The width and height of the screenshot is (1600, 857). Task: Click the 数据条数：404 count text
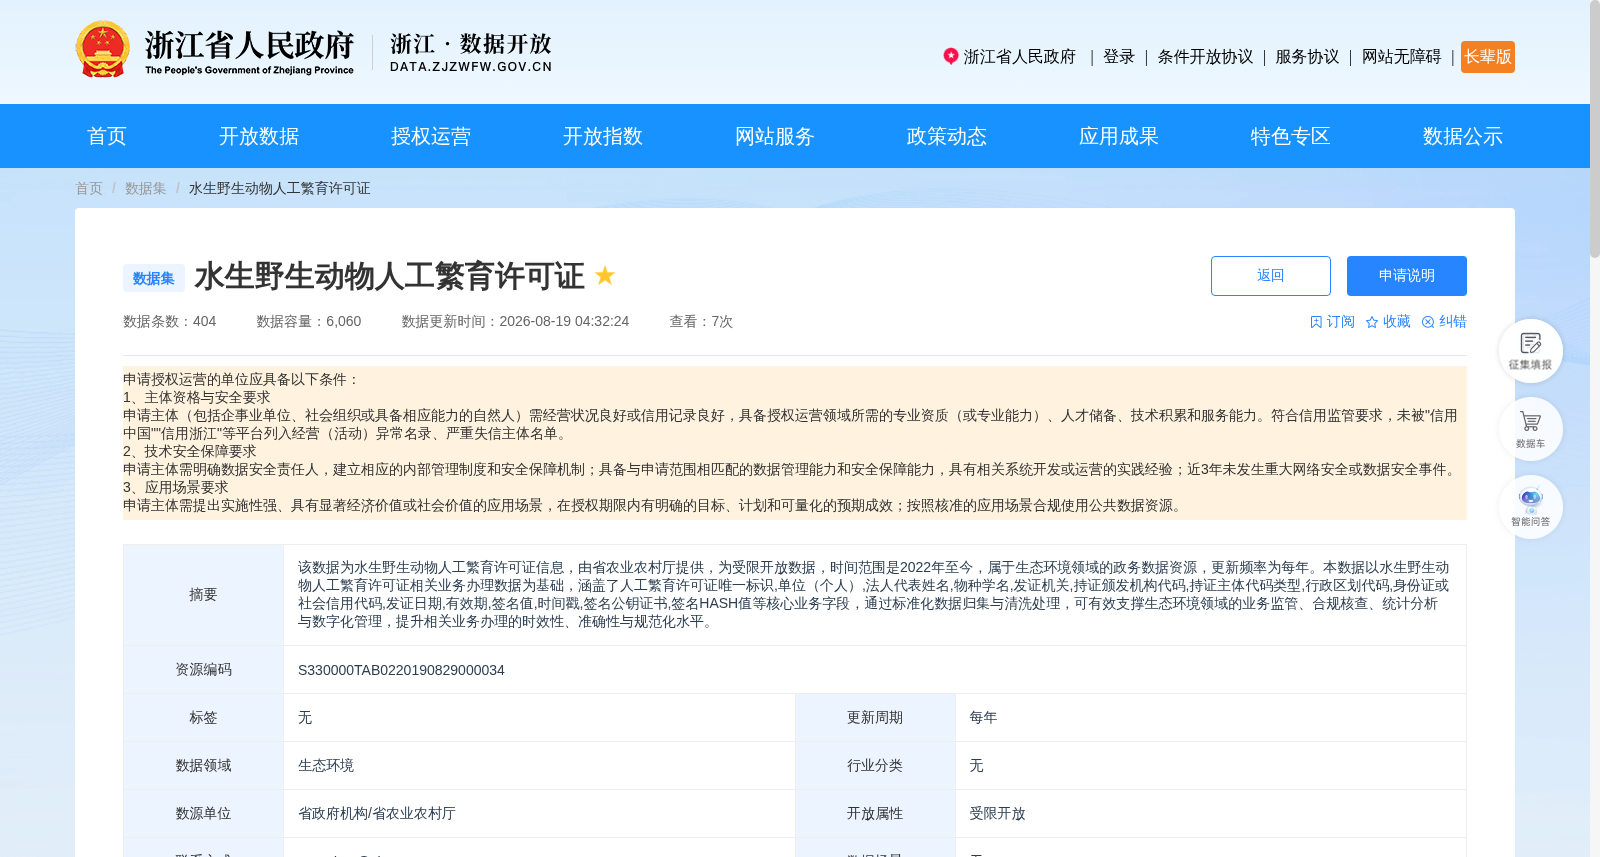(x=169, y=322)
